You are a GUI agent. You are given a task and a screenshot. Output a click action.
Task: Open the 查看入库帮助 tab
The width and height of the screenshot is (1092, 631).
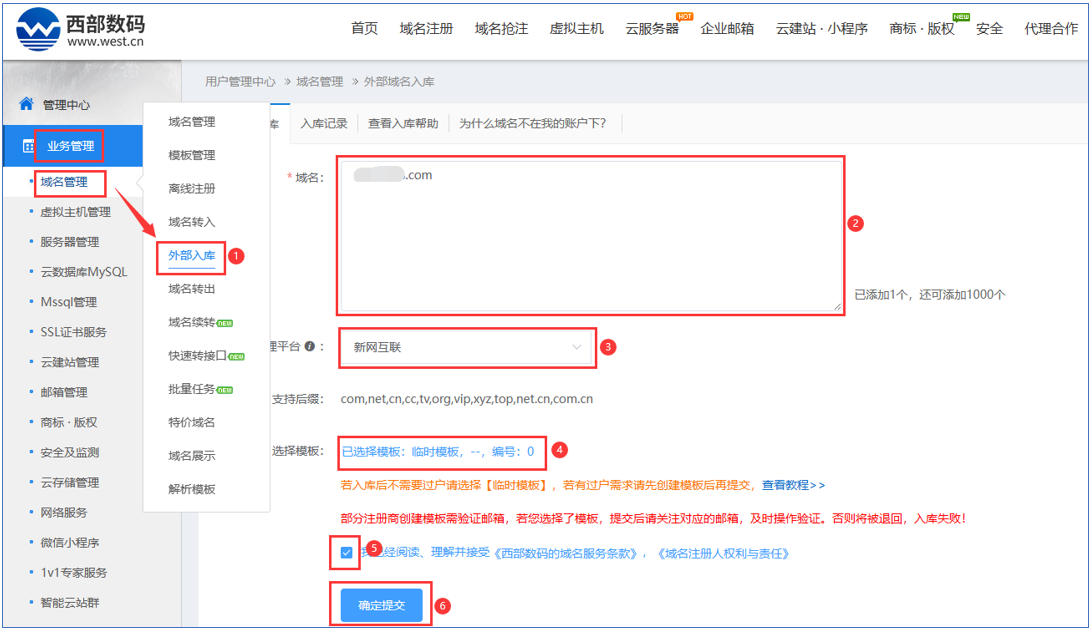(x=402, y=124)
